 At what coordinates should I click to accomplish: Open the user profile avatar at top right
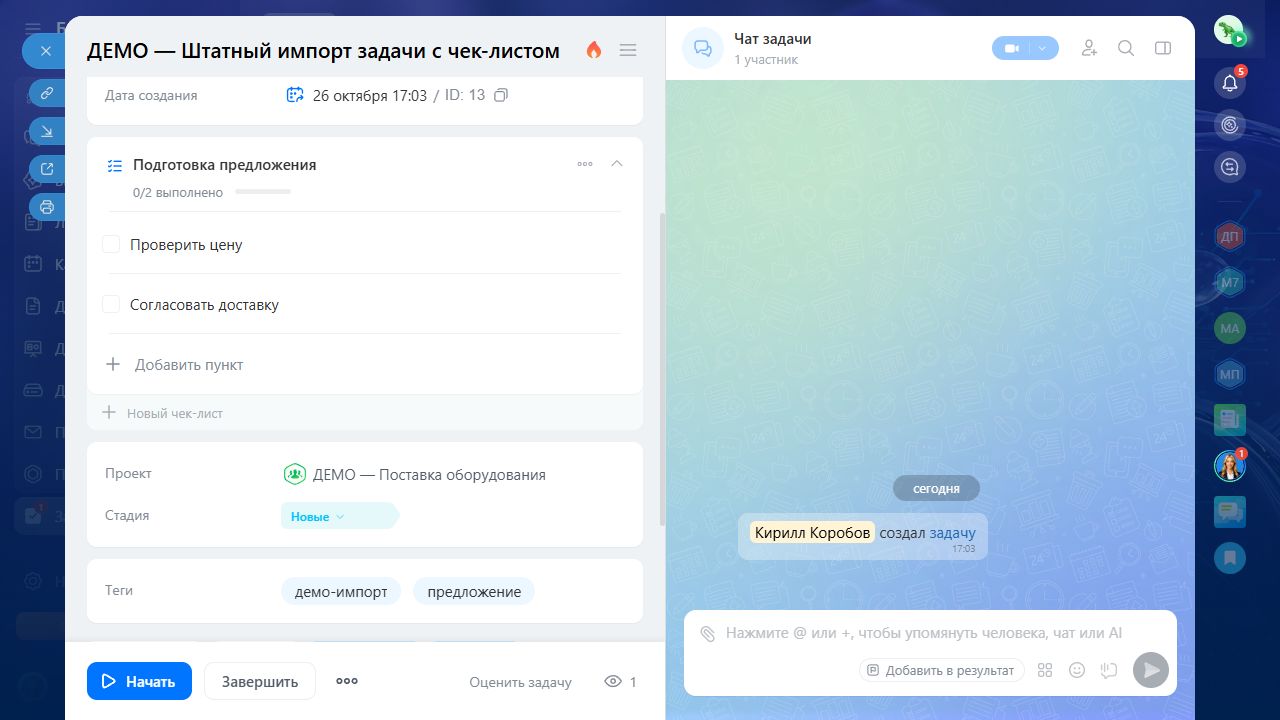click(1230, 31)
